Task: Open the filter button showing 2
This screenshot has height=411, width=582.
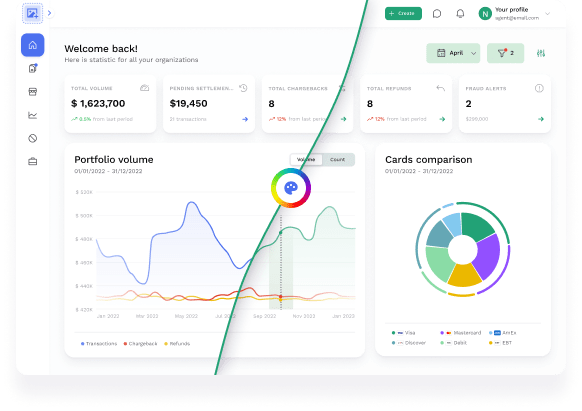Action: tap(505, 53)
